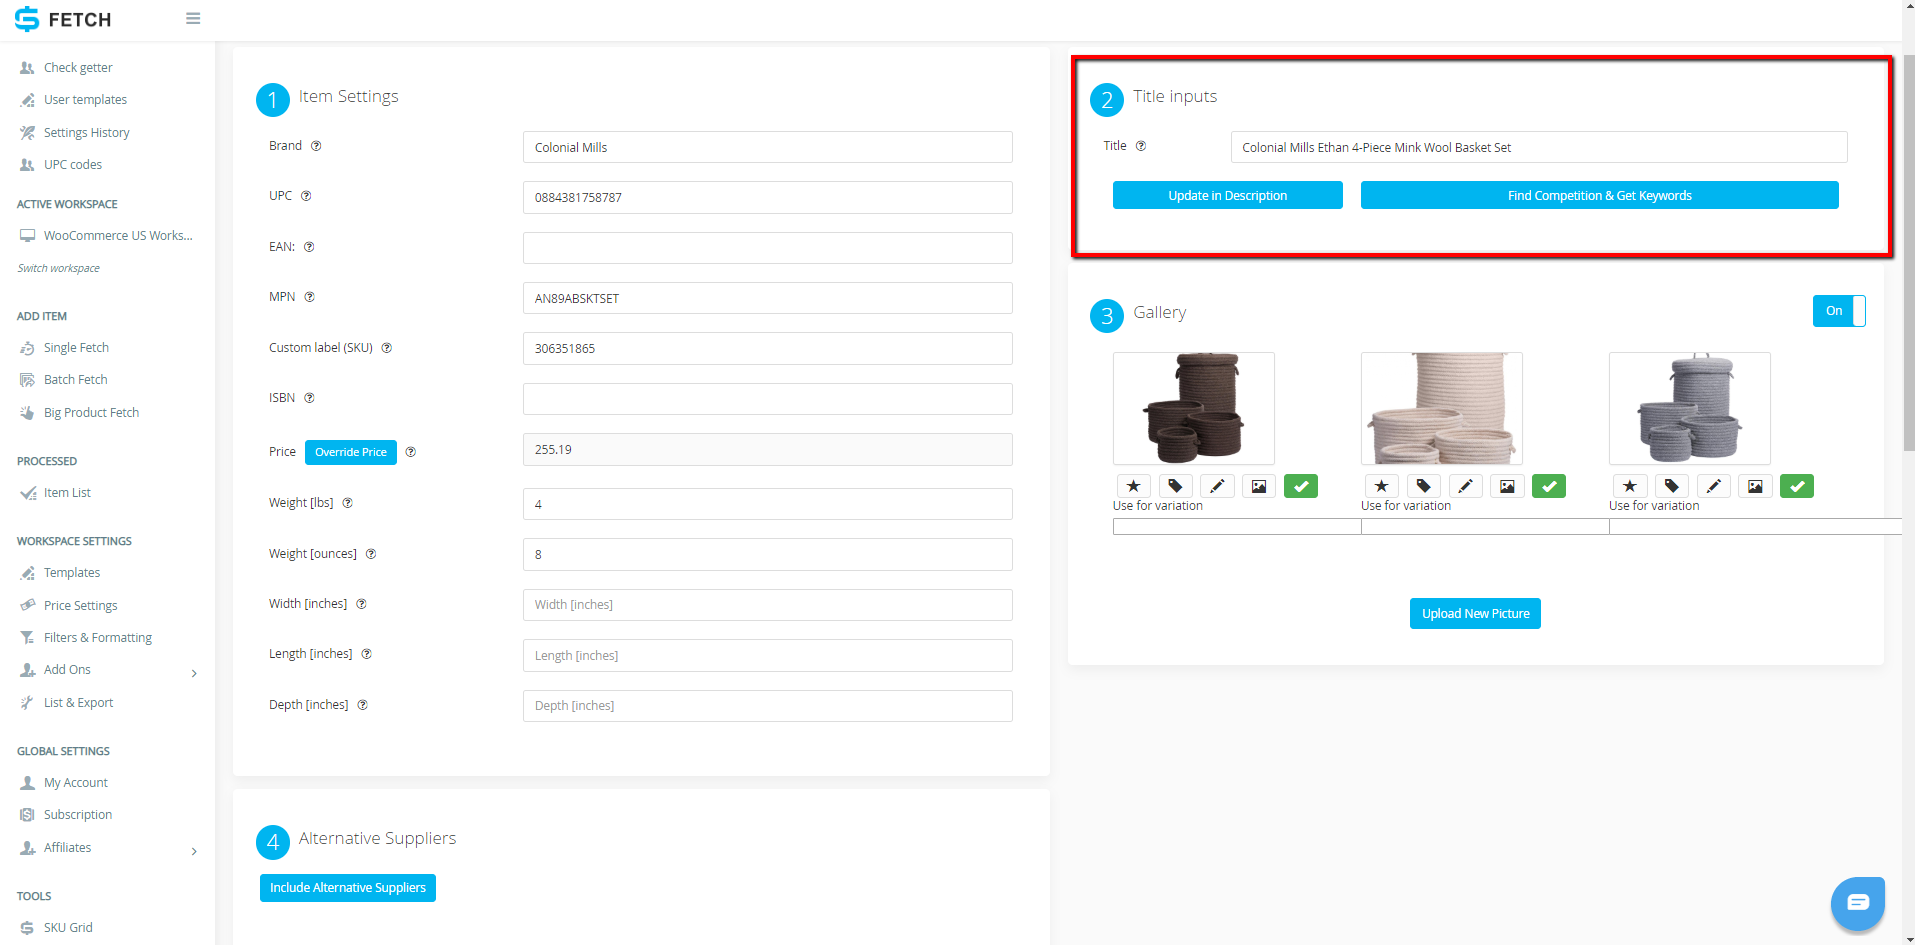Click Switch workspace link

click(59, 268)
